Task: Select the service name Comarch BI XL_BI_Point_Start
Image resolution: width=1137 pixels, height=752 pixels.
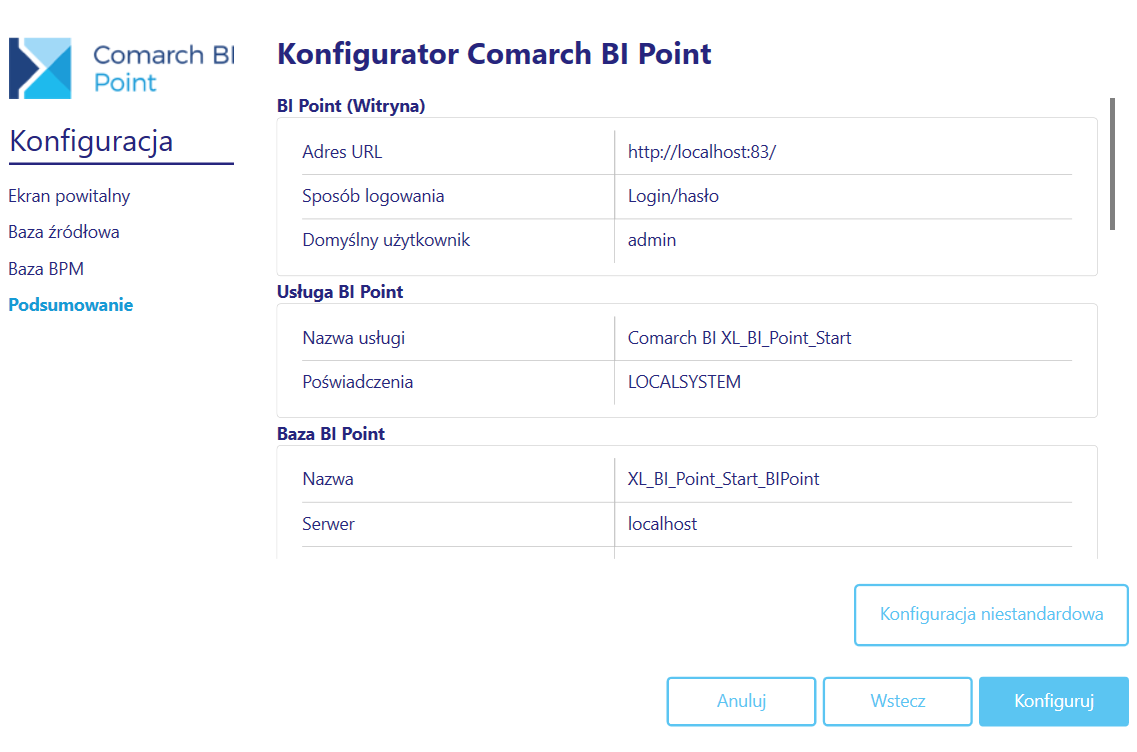Action: point(739,338)
